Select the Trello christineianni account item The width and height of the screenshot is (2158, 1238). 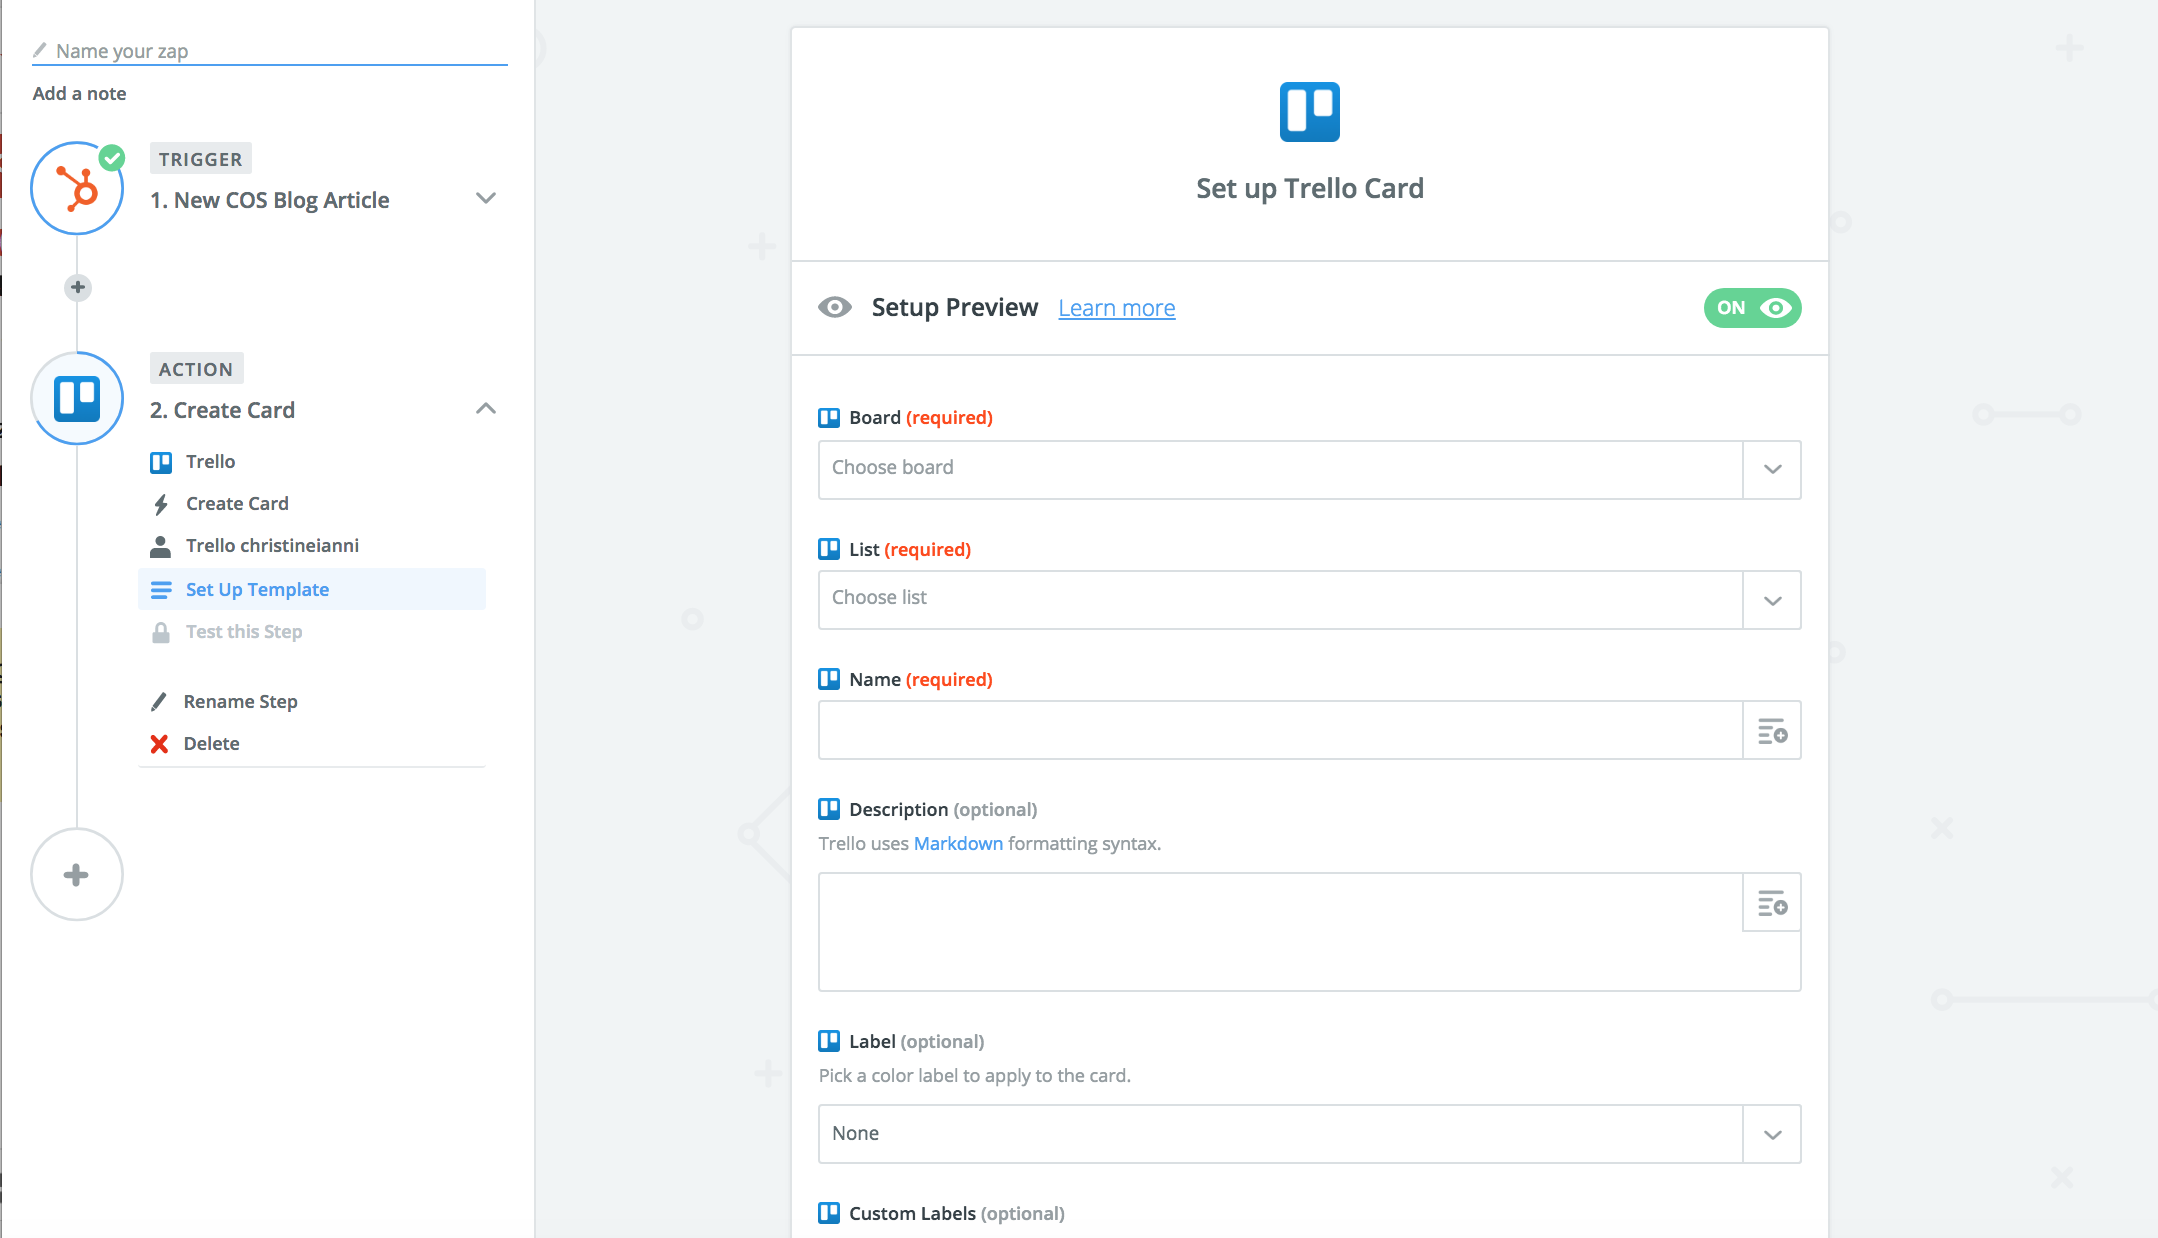(272, 546)
